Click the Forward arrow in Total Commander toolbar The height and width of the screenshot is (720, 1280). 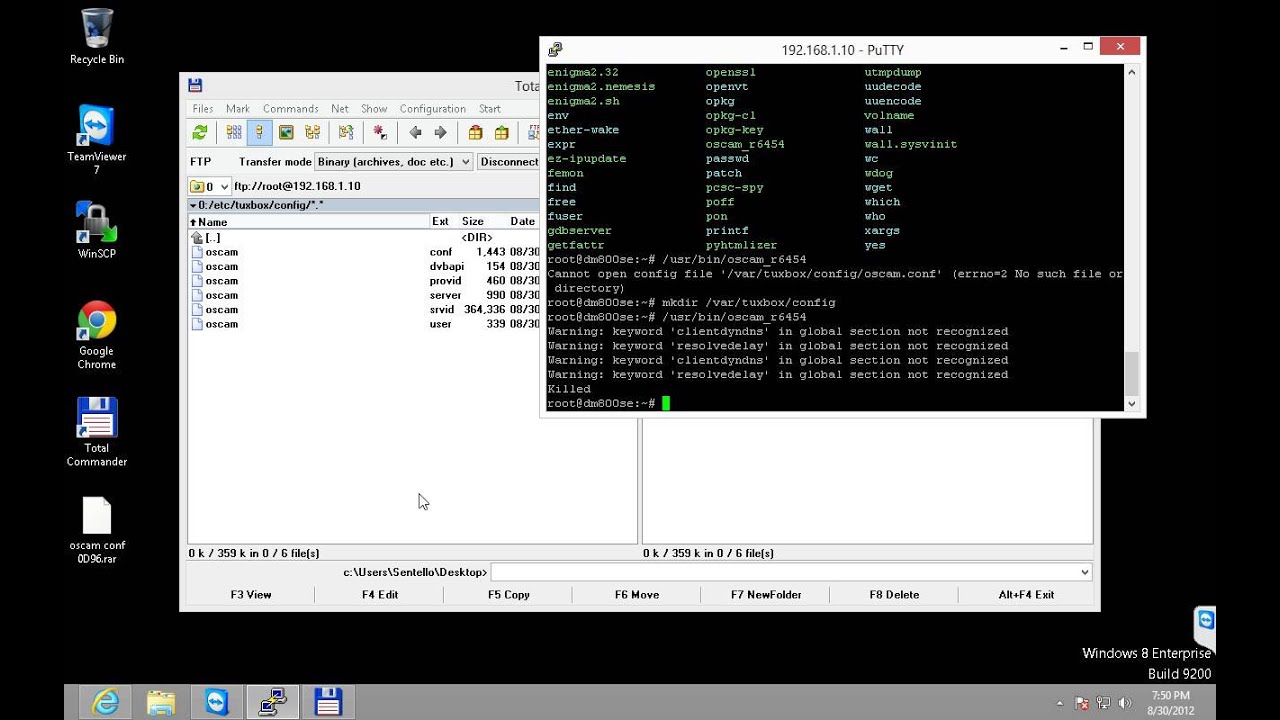(440, 132)
